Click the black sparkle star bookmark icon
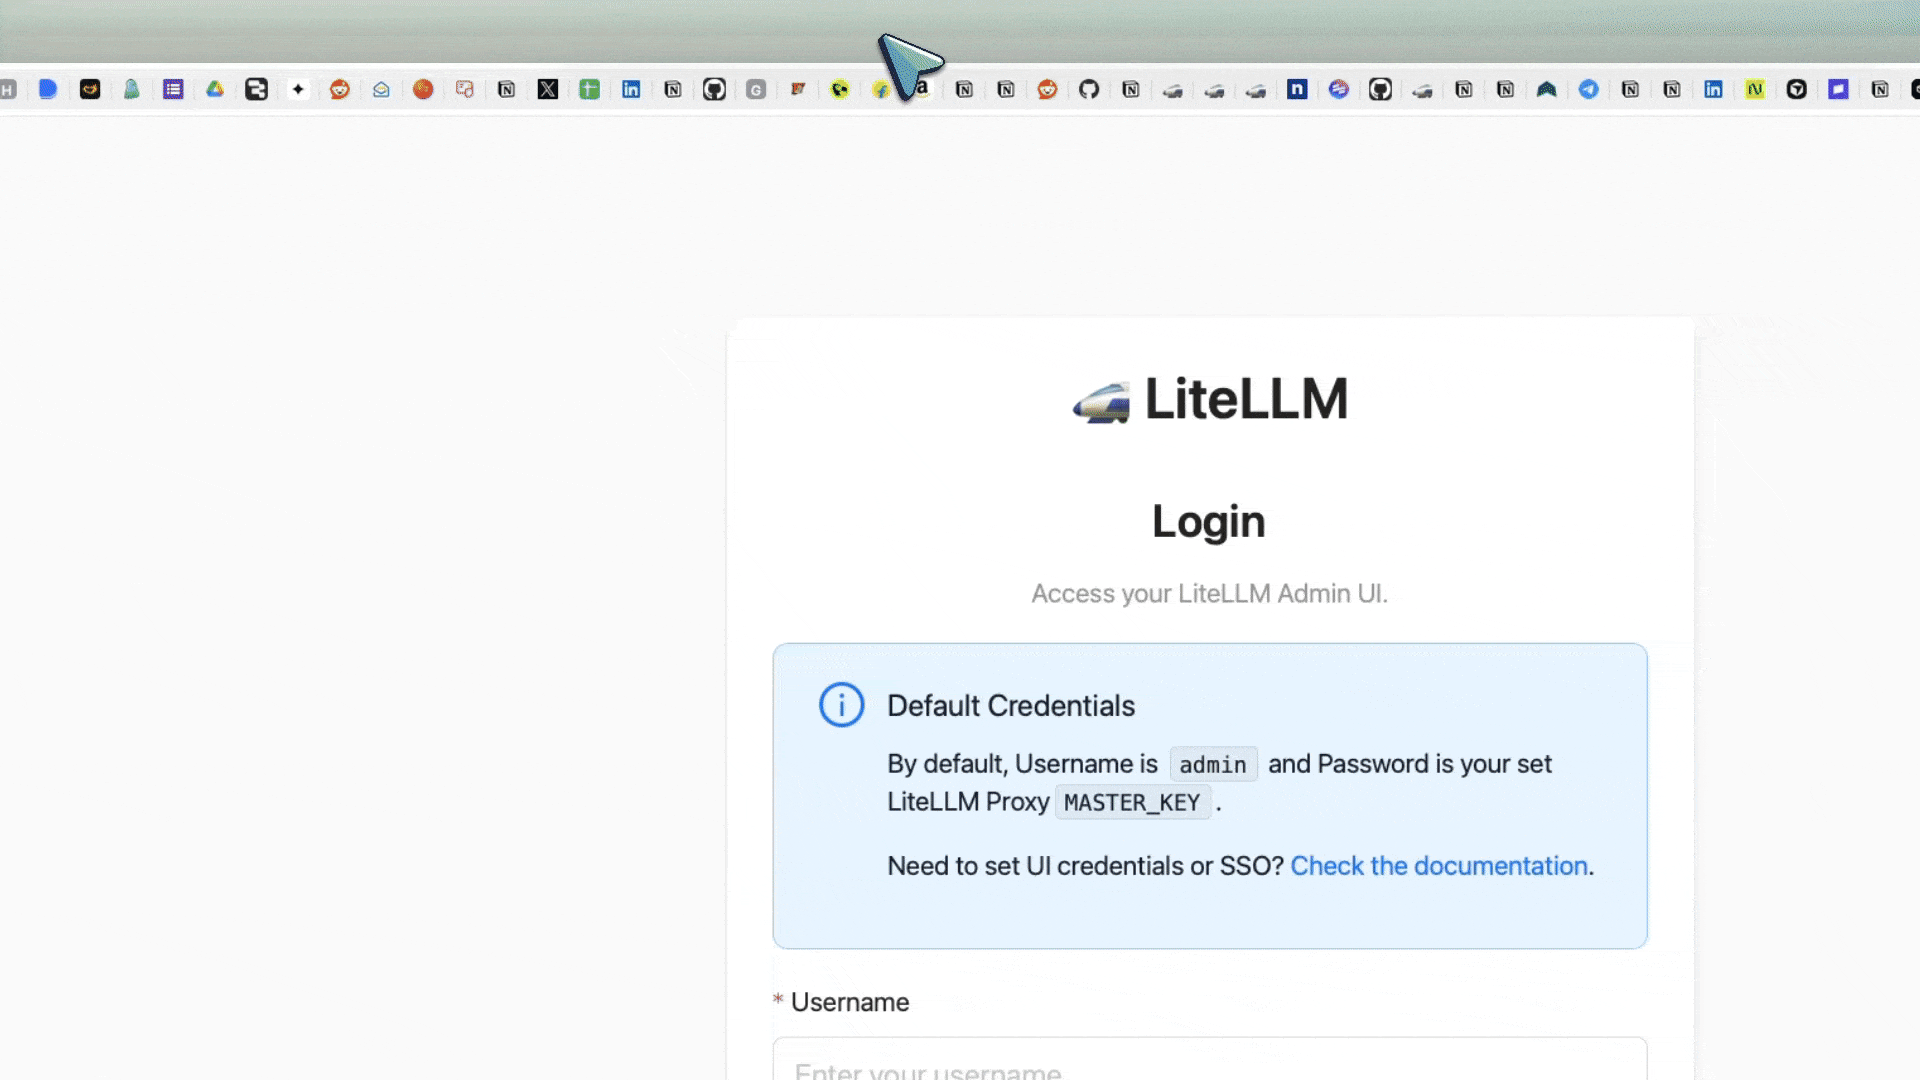Screen dimensions: 1920x1080 coord(298,90)
